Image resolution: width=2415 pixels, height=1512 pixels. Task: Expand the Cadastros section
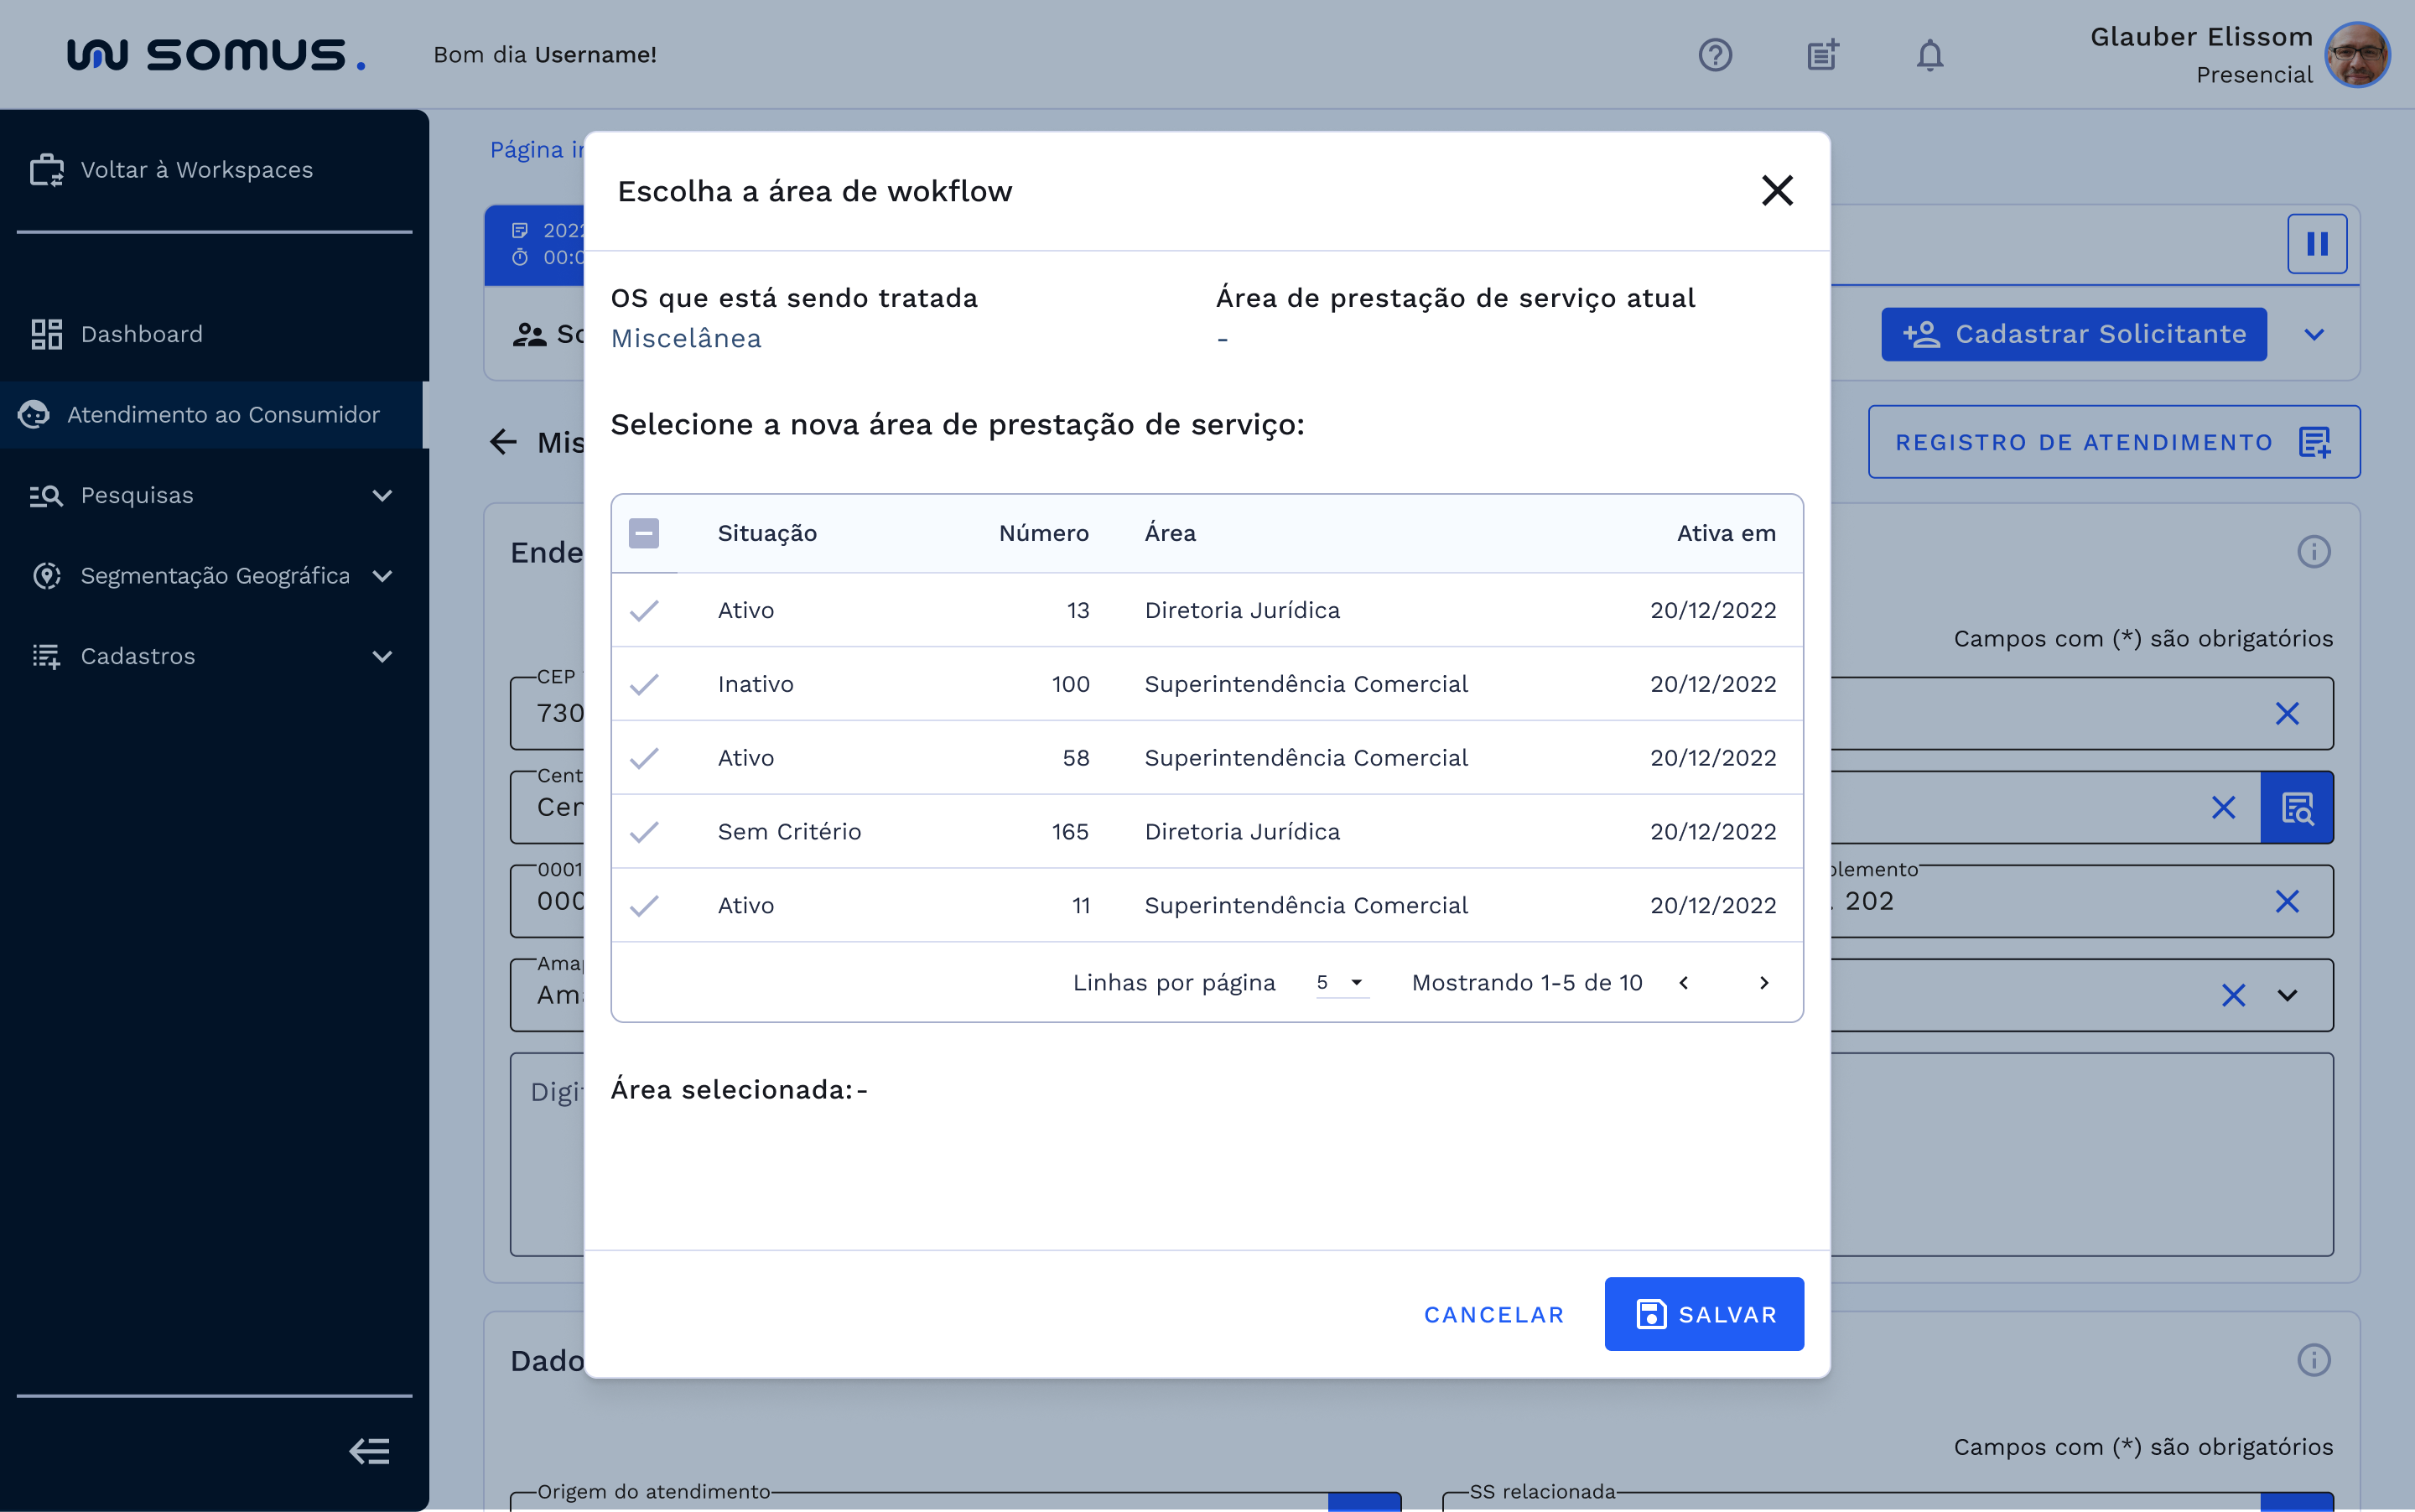tap(383, 656)
